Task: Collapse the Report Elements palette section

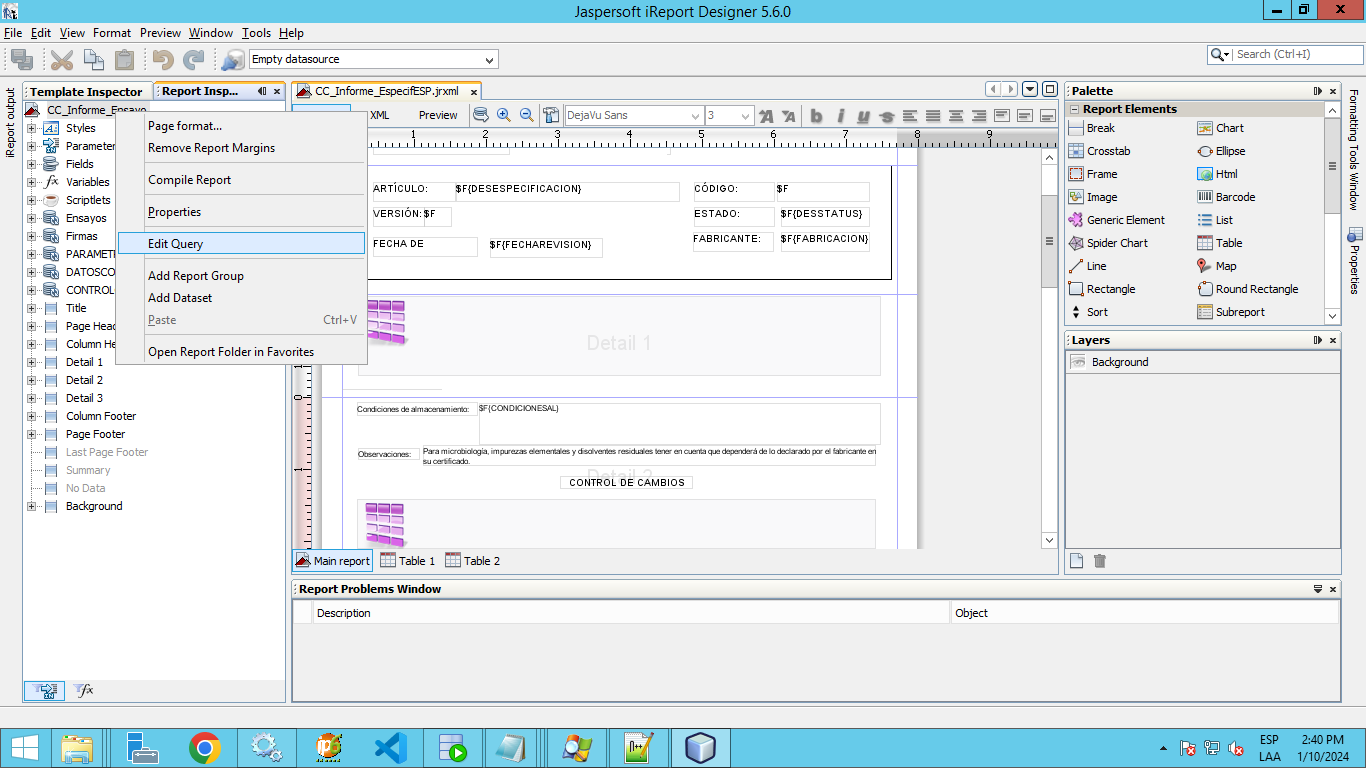Action: (1074, 109)
